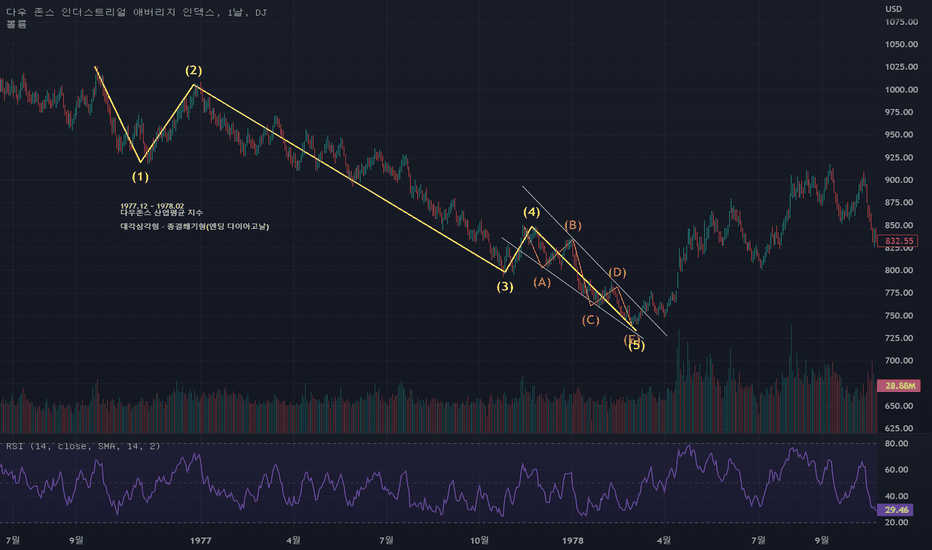Click the 1050.00 price axis label
The image size is (932, 550).
coord(901,45)
